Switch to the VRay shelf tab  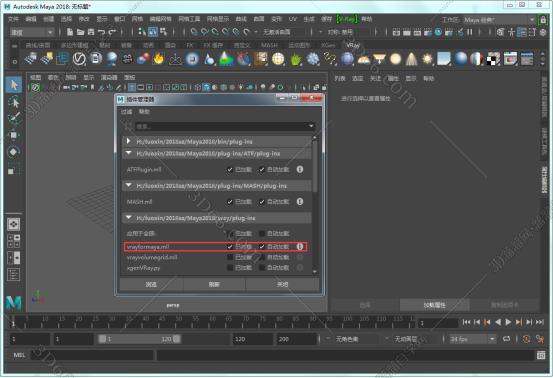tap(353, 45)
